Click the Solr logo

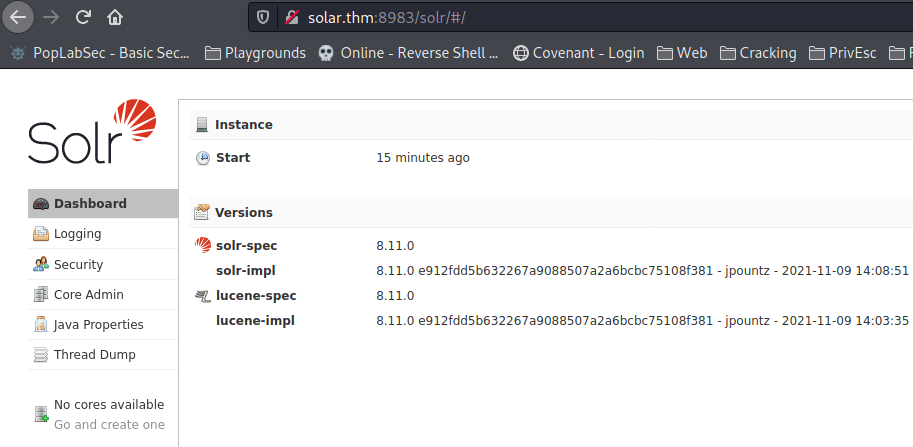[x=92, y=132]
